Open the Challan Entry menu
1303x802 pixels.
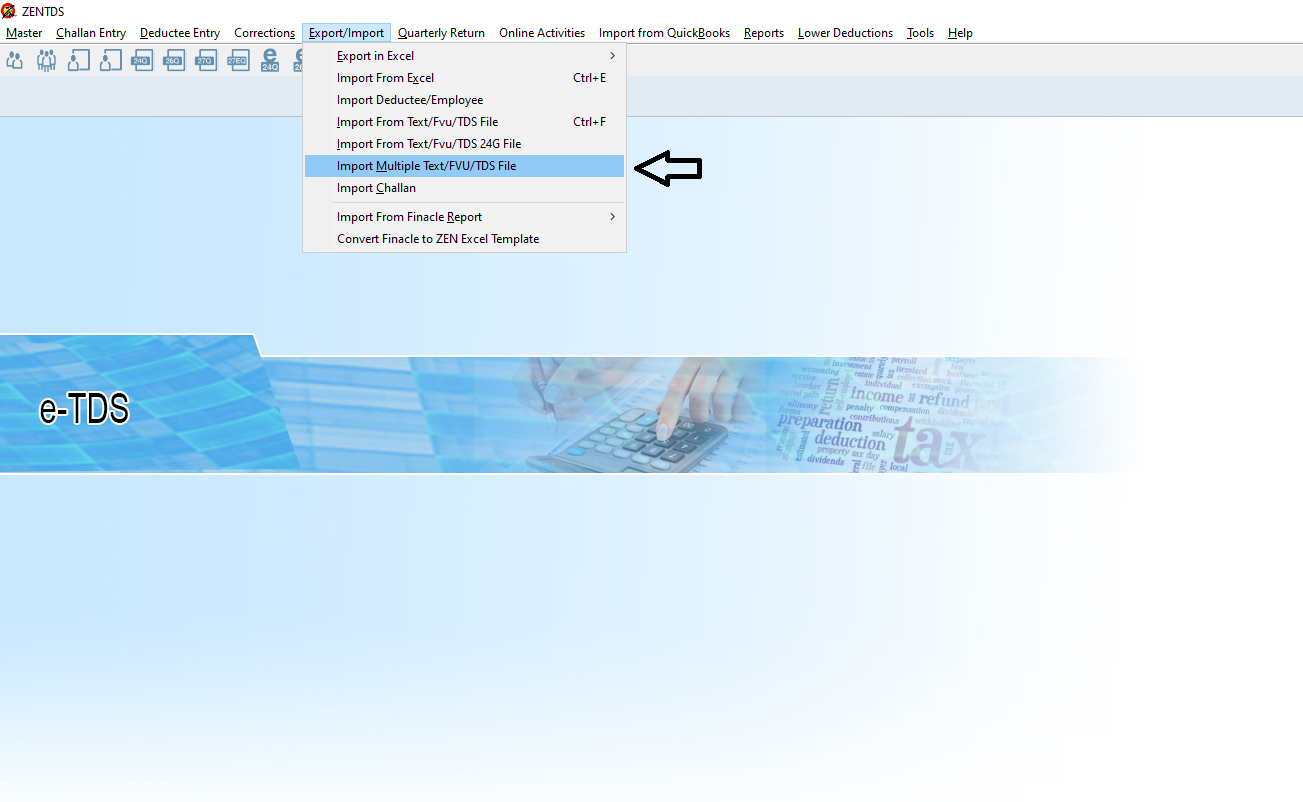(91, 33)
